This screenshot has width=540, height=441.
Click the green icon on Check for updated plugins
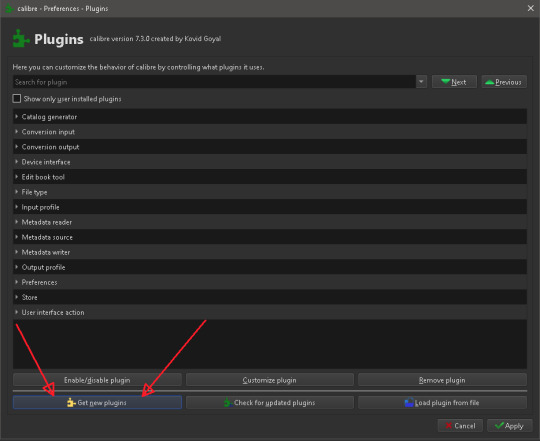click(228, 402)
